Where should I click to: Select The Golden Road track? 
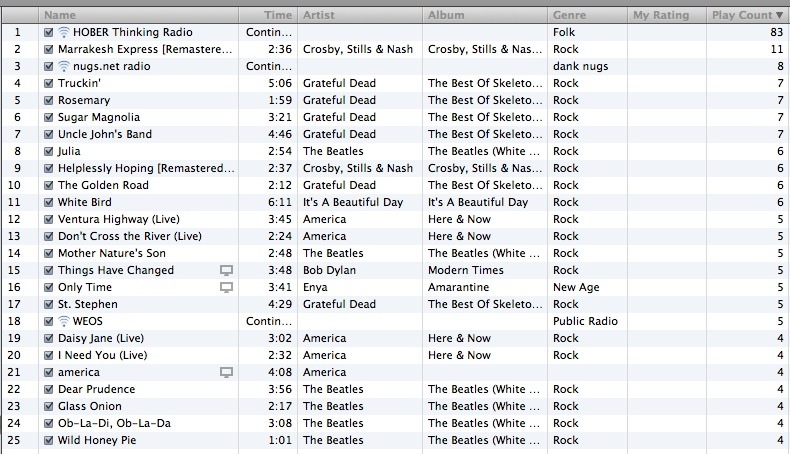click(x=103, y=185)
